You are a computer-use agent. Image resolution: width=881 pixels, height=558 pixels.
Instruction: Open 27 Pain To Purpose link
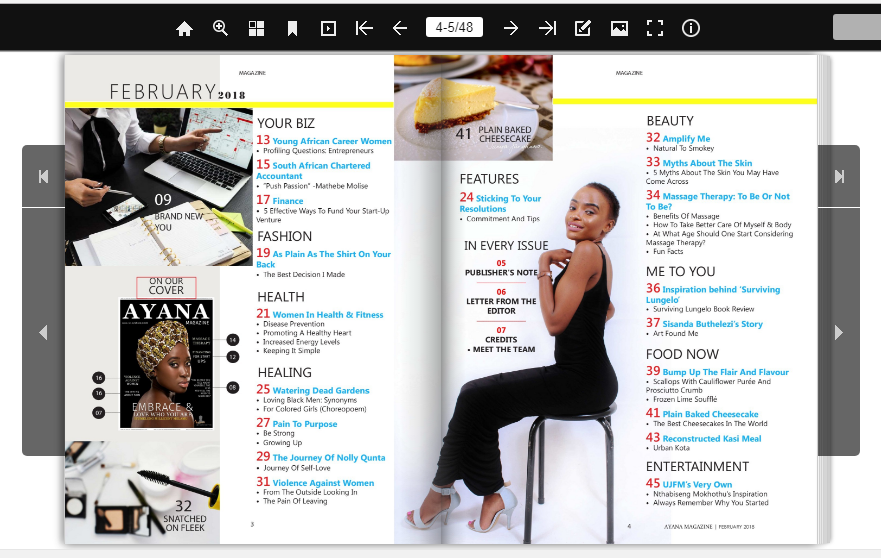pos(297,423)
